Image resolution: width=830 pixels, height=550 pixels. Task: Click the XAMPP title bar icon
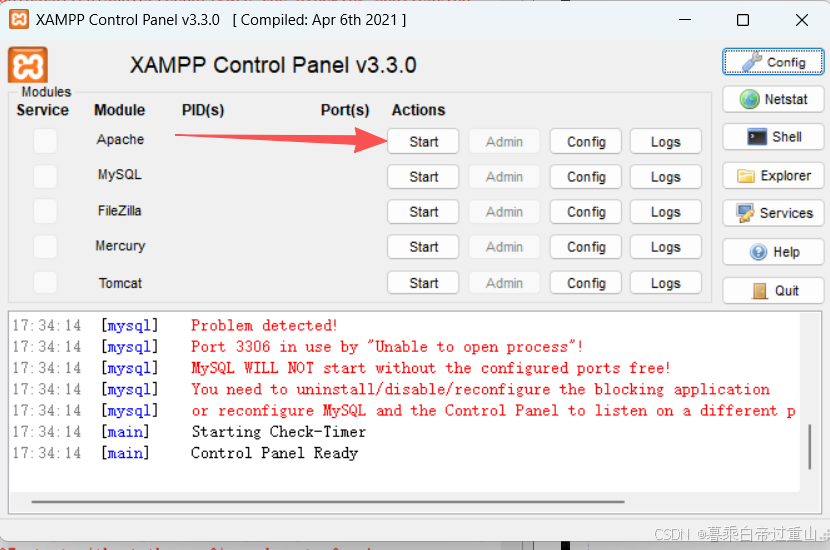tap(19, 20)
